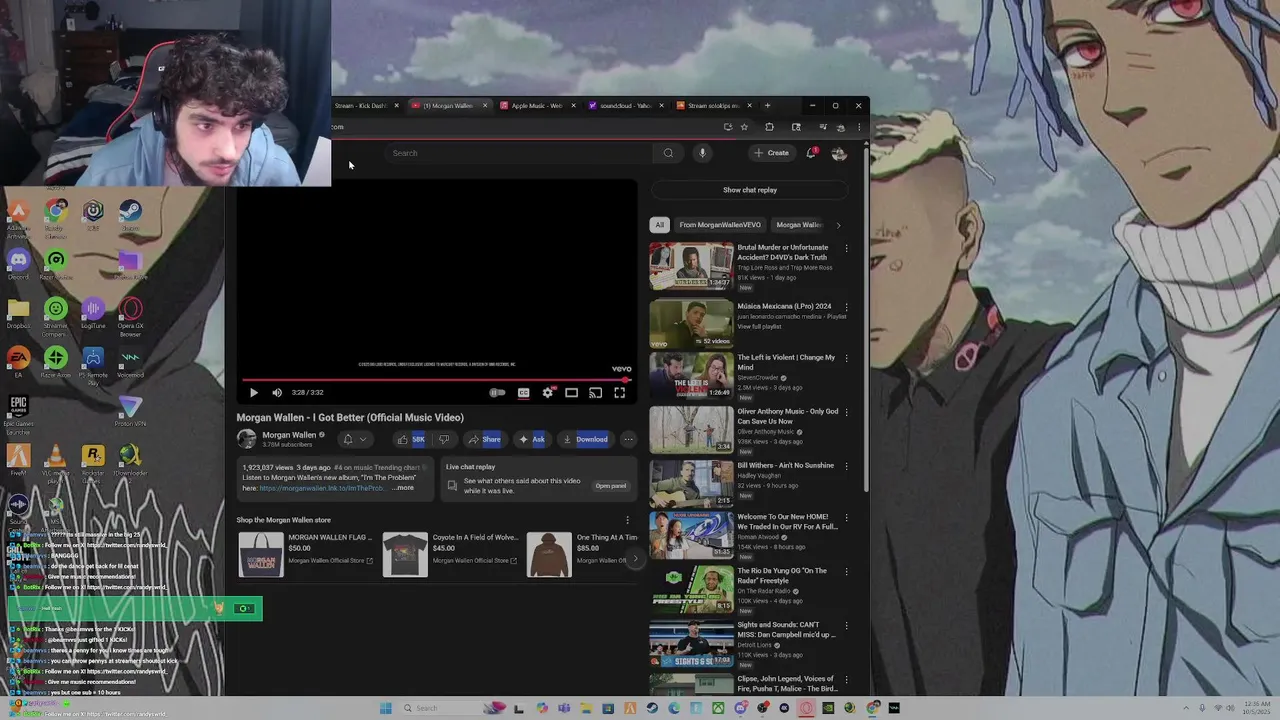Open YouTube player settings gear

[x=547, y=393]
